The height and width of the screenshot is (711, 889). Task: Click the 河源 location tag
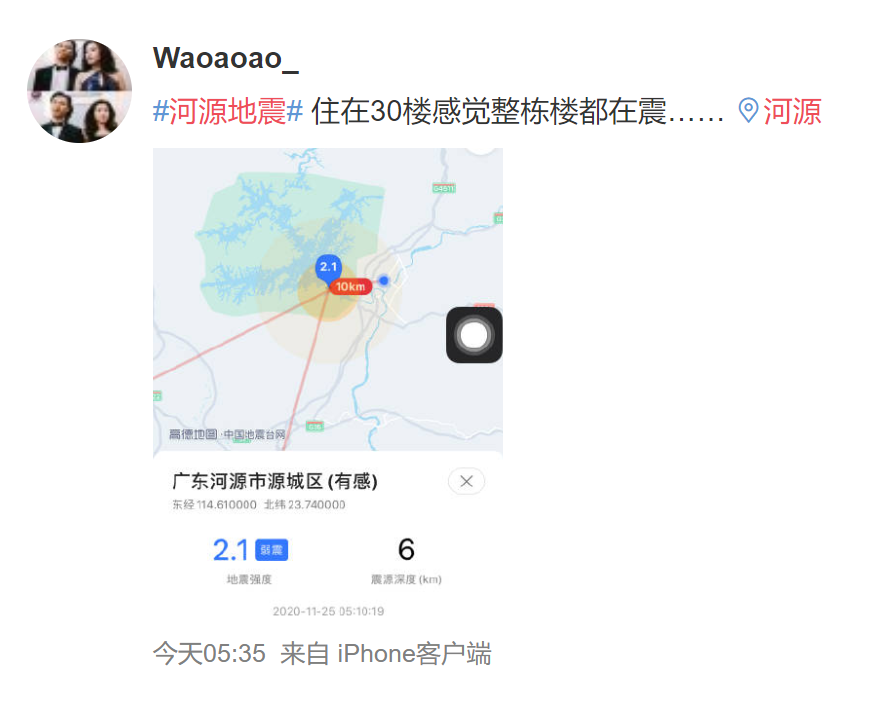(791, 111)
